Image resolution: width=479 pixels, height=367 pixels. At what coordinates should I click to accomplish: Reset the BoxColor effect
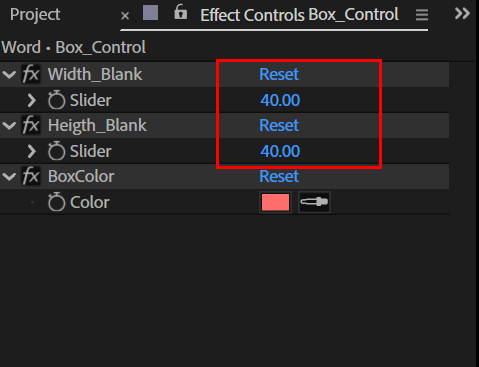(x=279, y=176)
